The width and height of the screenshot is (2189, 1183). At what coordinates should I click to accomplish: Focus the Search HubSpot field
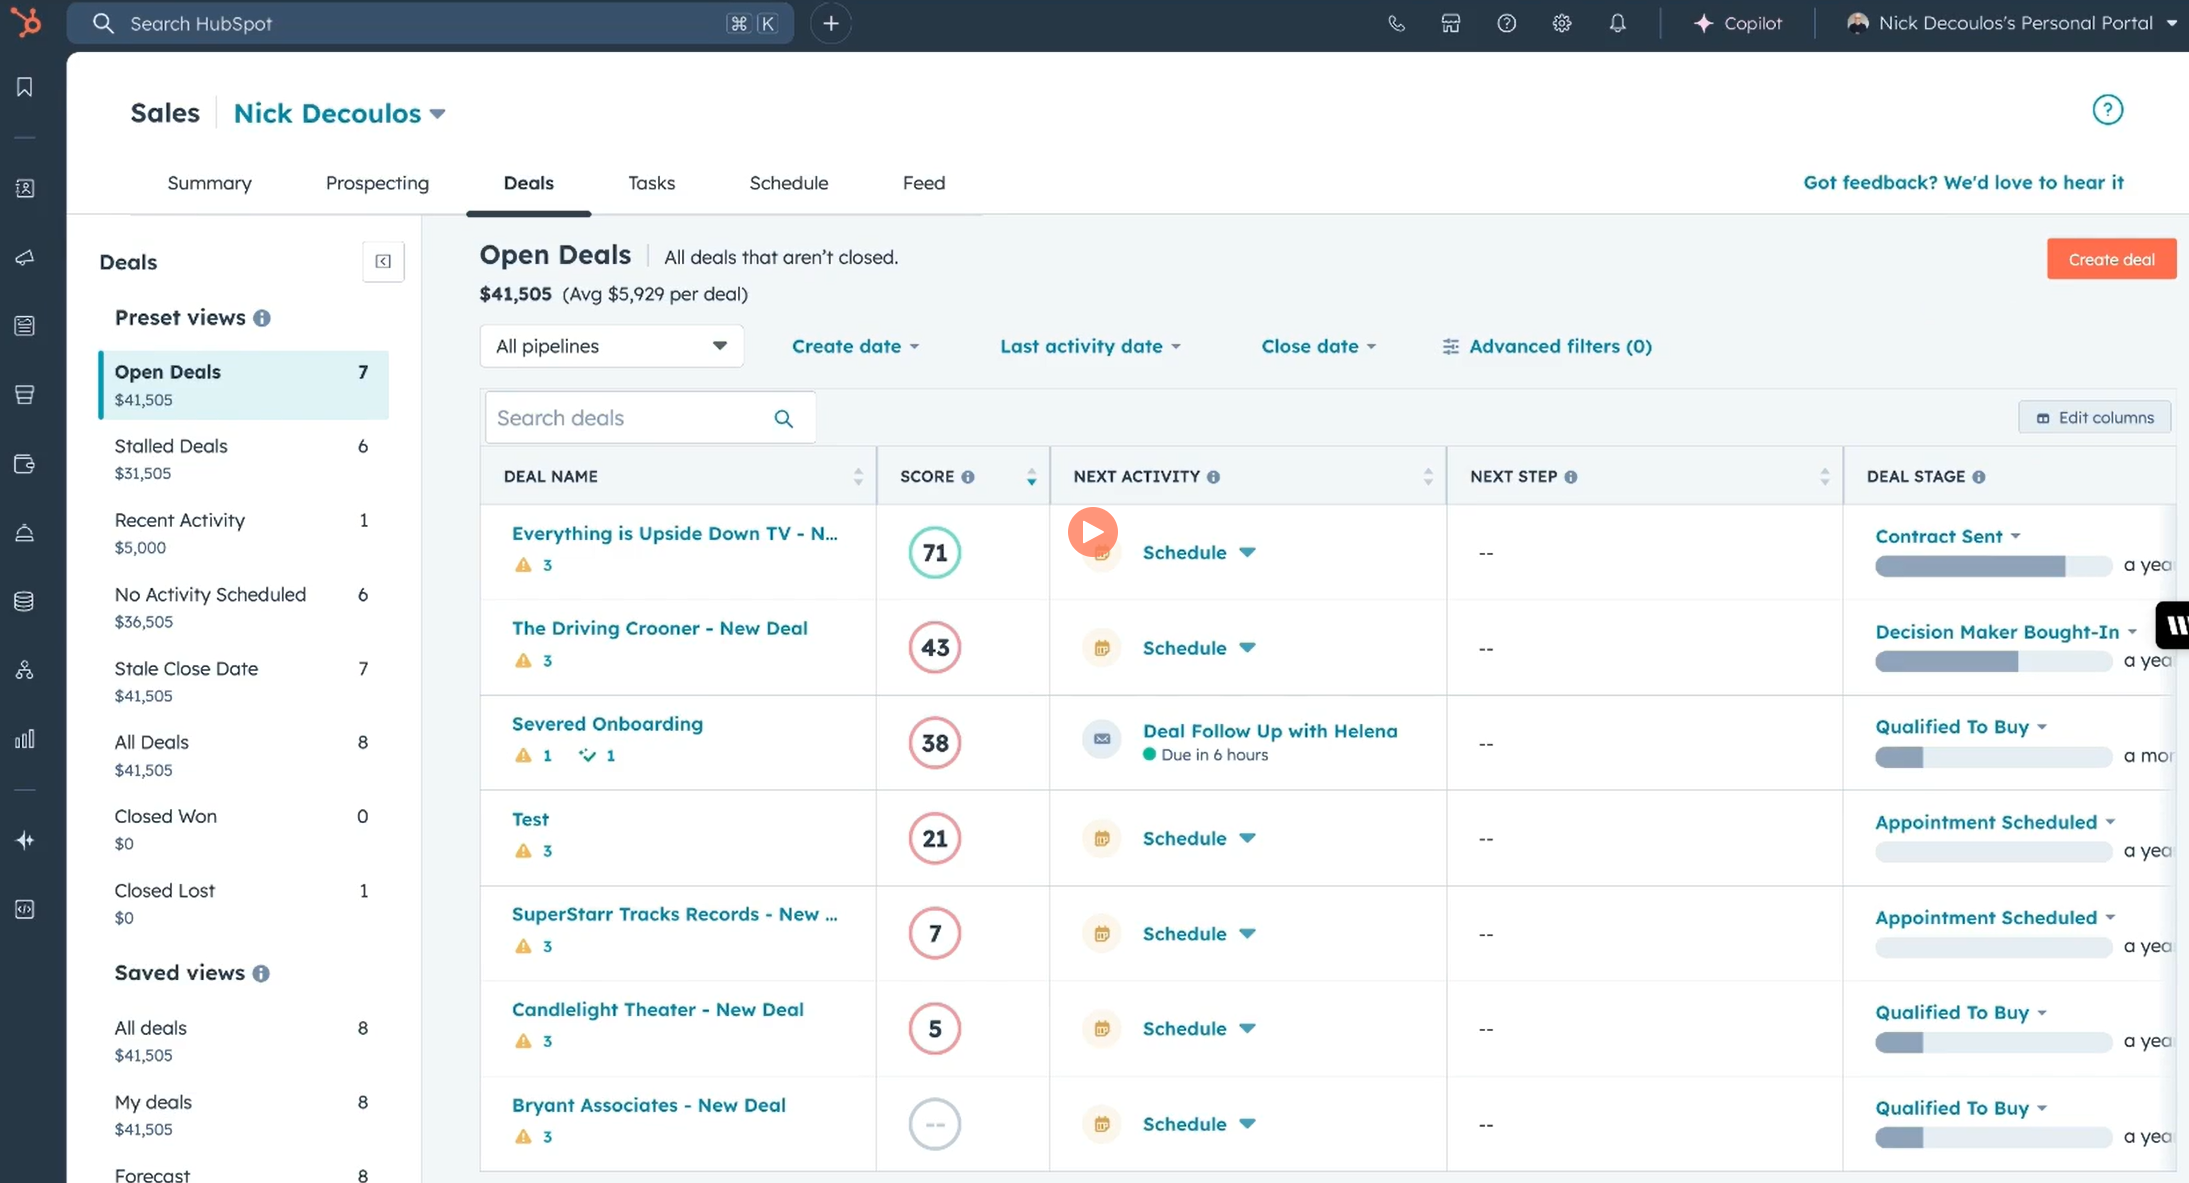(x=430, y=23)
